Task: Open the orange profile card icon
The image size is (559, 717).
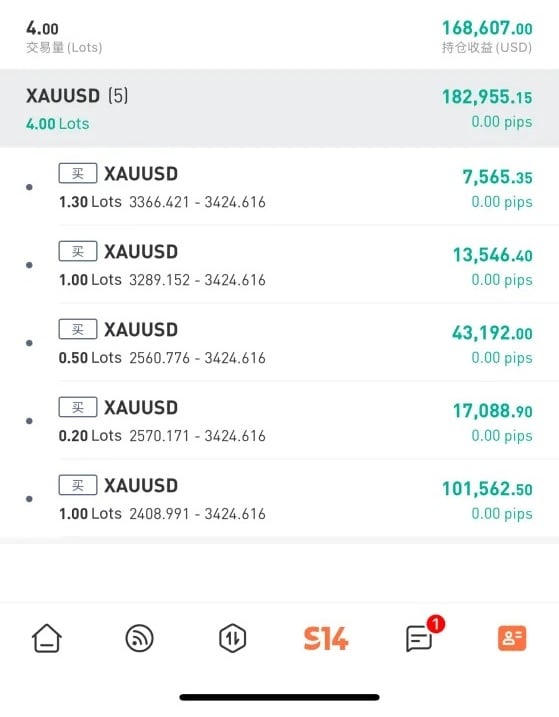Action: (x=512, y=638)
